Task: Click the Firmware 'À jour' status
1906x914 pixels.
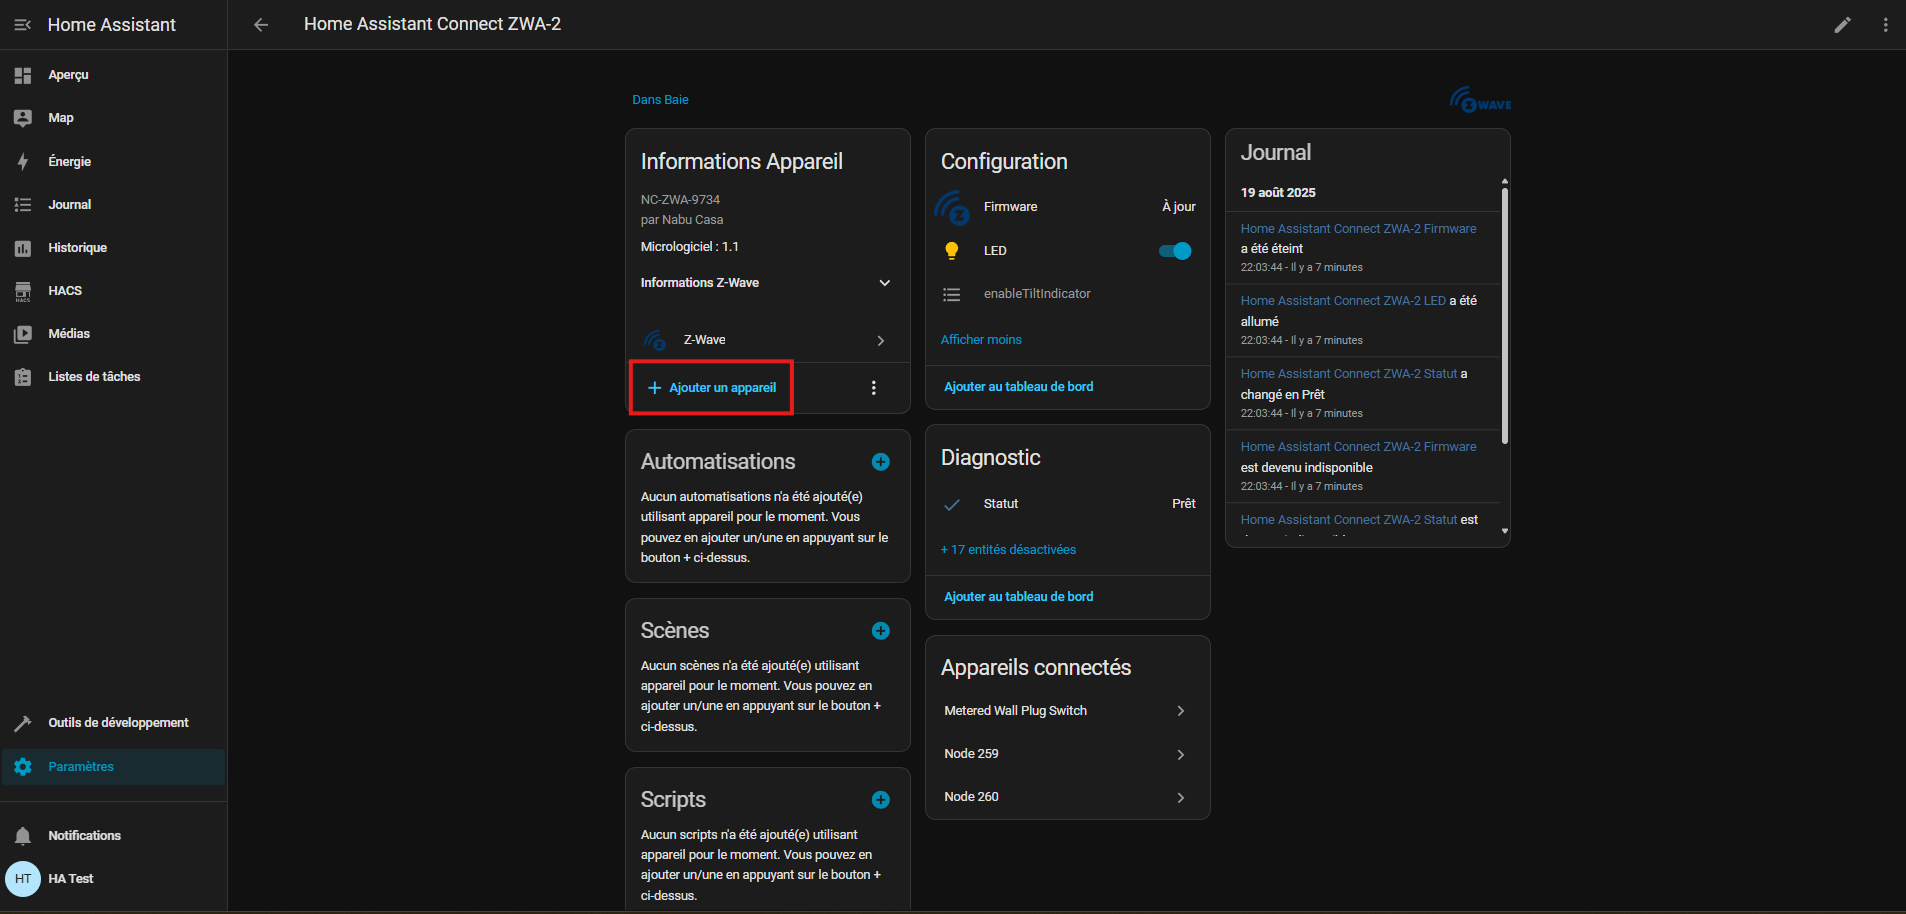Action: tap(1178, 207)
